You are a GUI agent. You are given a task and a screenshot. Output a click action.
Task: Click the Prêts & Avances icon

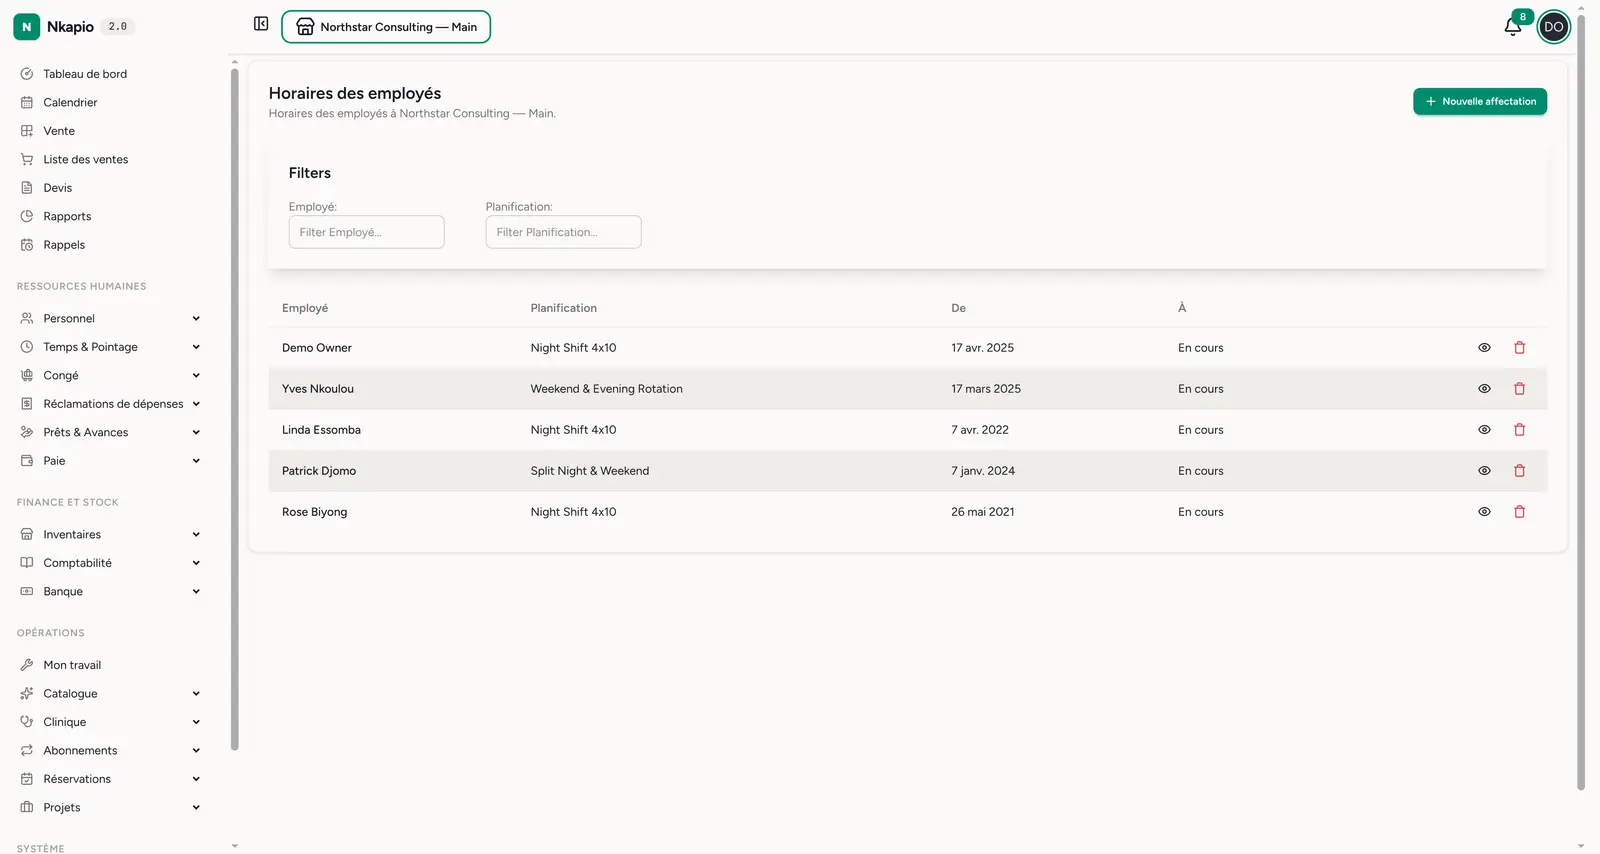click(x=27, y=433)
